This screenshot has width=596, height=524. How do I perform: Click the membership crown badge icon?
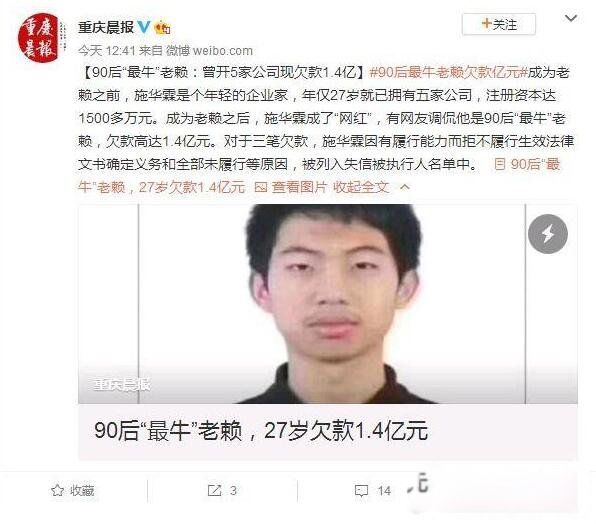click(x=162, y=27)
